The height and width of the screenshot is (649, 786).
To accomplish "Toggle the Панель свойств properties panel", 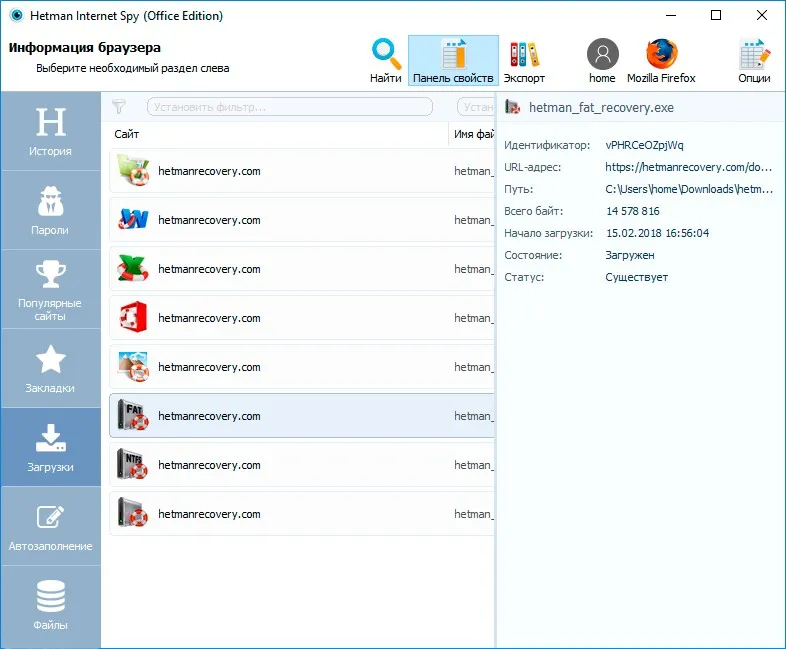I will click(x=453, y=60).
